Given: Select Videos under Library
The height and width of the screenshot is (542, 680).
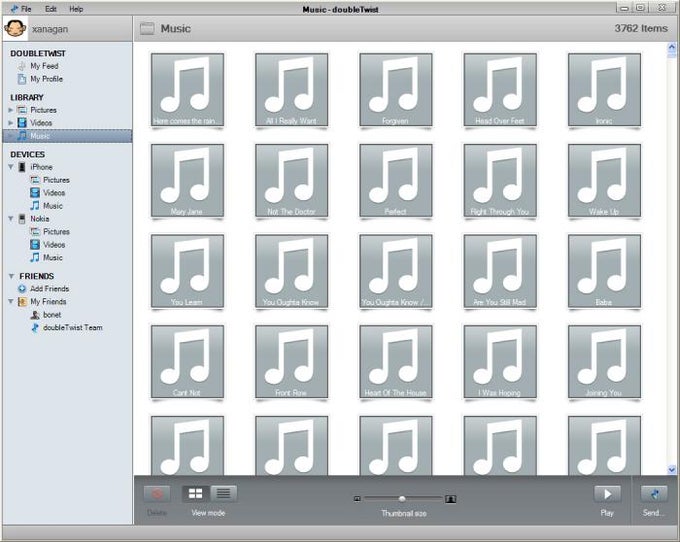Looking at the screenshot, I should [41, 123].
